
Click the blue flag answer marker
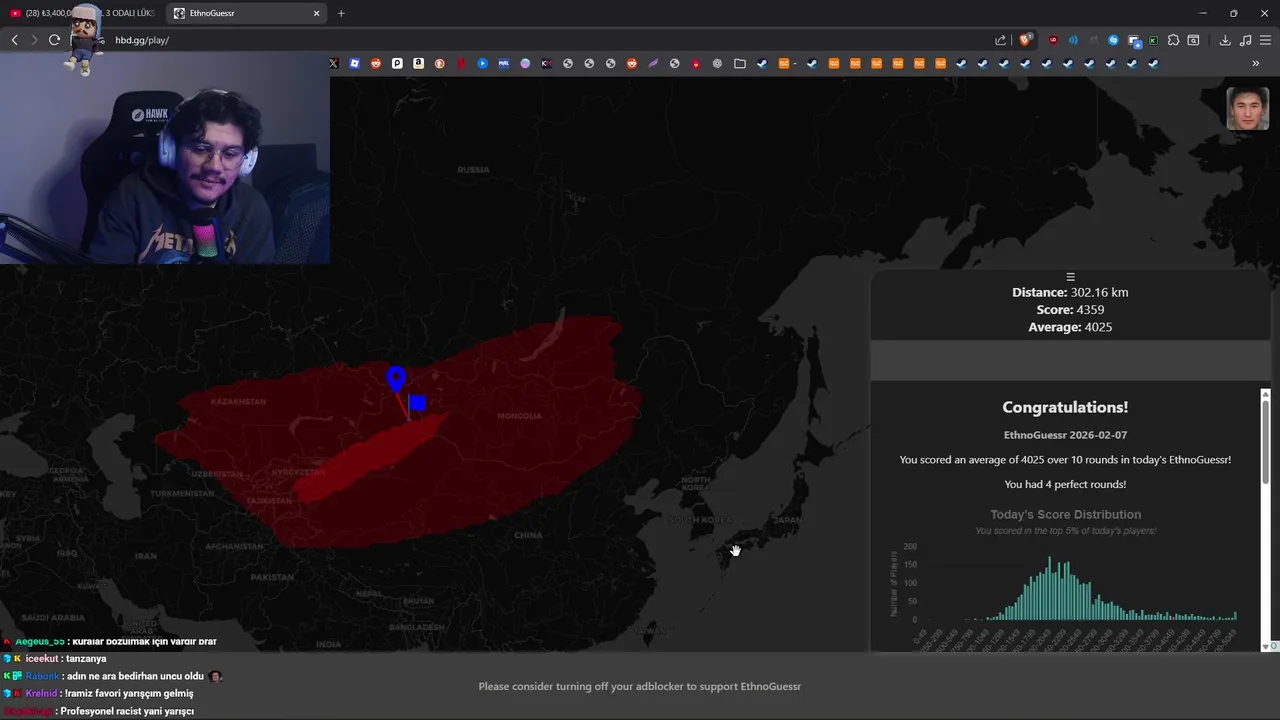click(417, 403)
